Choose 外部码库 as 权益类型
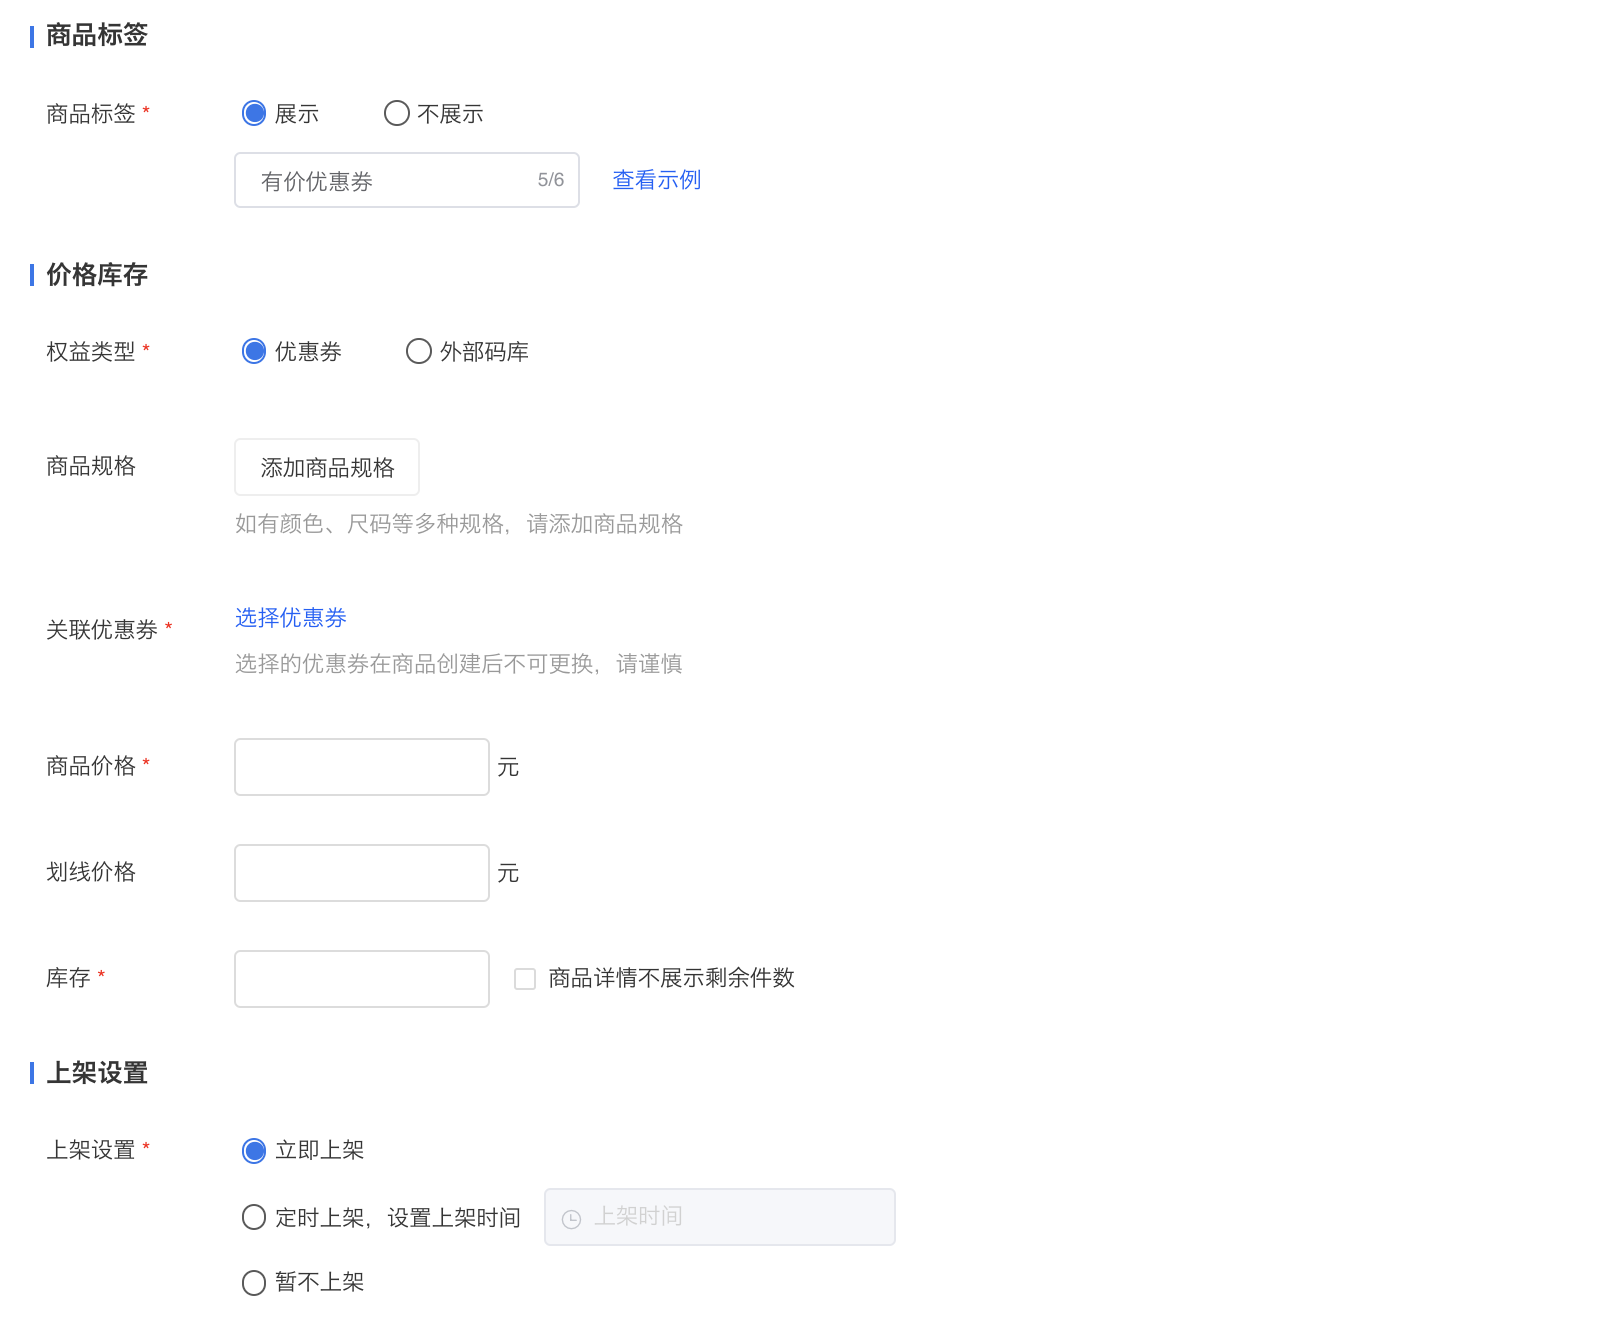 419,351
